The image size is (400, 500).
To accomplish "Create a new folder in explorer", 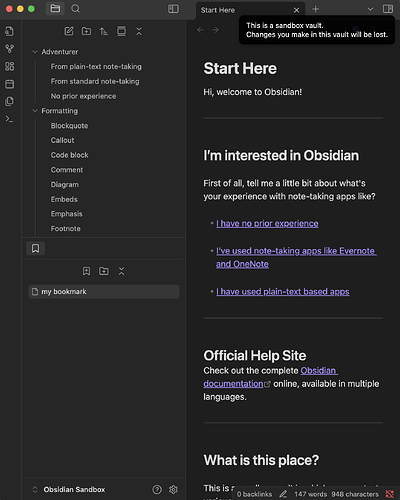I will [86, 31].
